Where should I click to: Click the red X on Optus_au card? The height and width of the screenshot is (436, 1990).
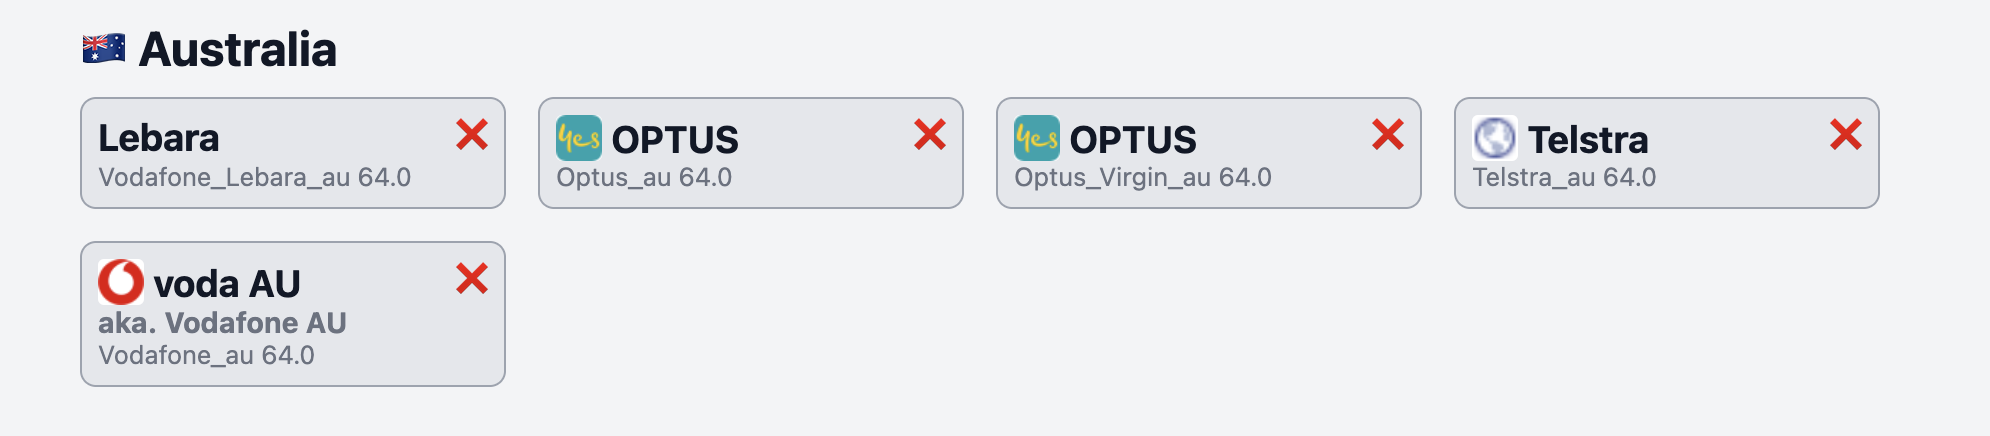pos(930,134)
